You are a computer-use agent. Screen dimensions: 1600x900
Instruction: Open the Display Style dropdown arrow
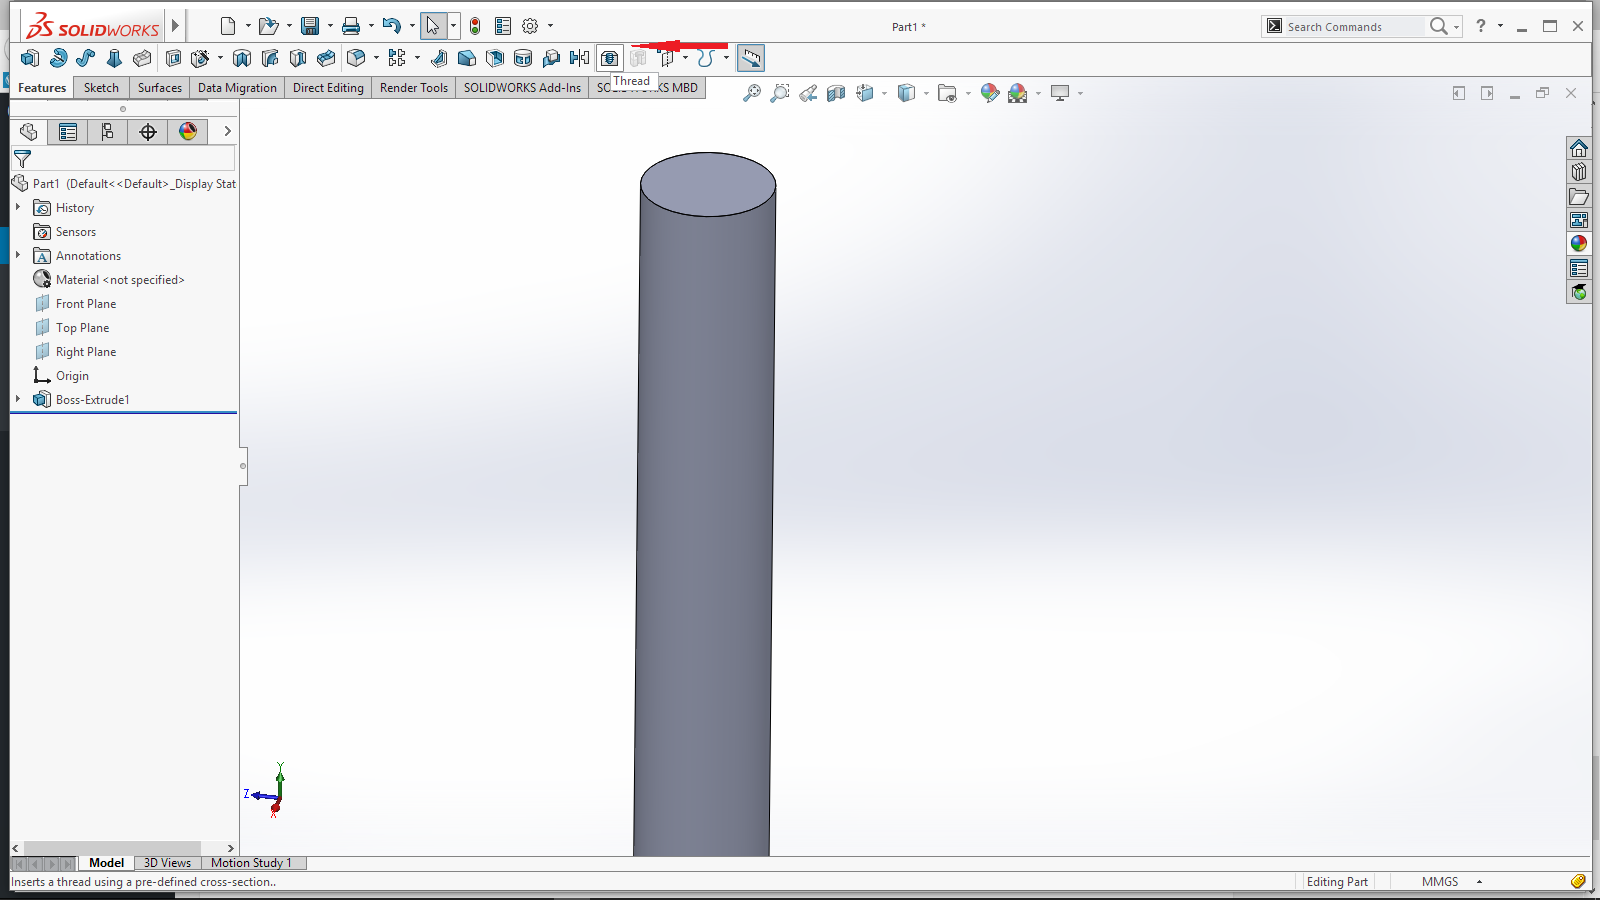pyautogui.click(x=926, y=94)
